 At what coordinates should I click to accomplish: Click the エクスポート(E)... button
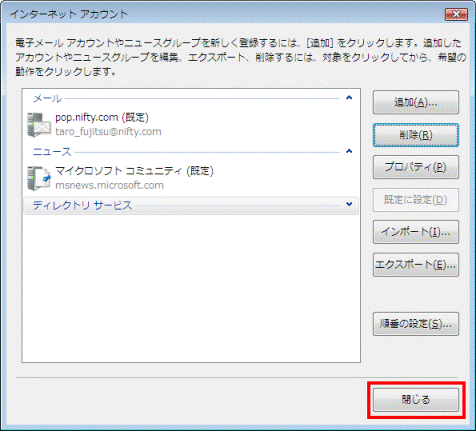click(416, 265)
